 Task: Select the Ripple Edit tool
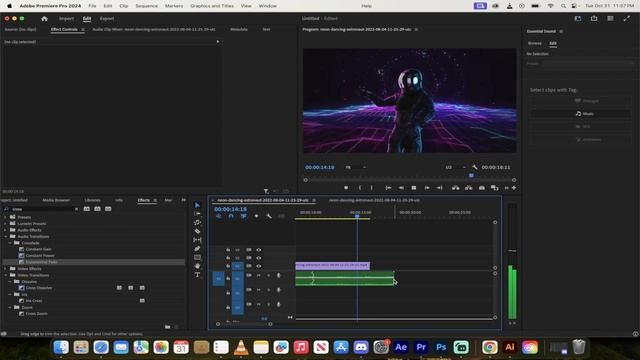(x=198, y=222)
